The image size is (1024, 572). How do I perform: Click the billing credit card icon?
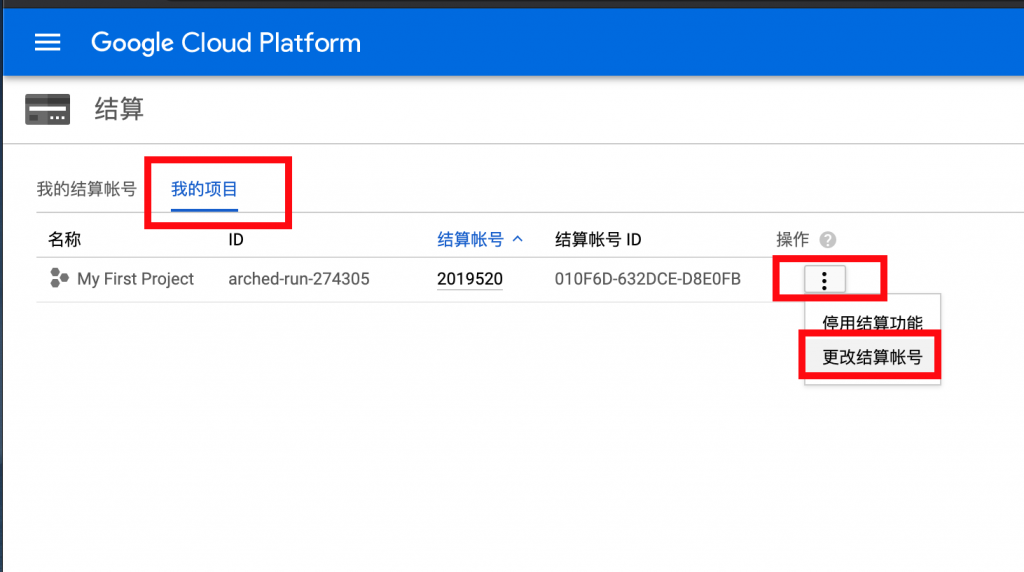[x=48, y=109]
